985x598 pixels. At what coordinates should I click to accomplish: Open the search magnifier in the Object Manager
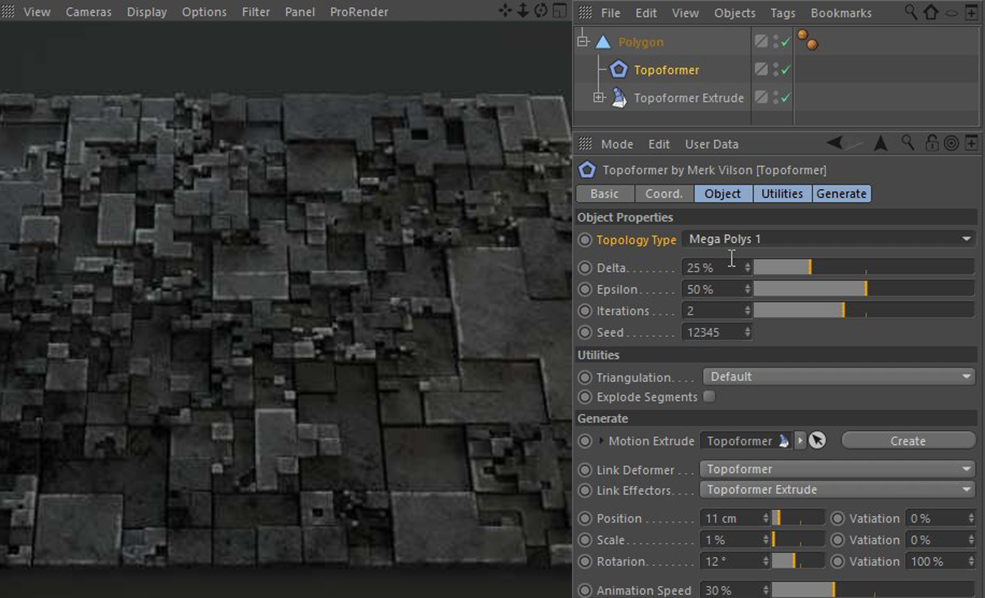910,12
